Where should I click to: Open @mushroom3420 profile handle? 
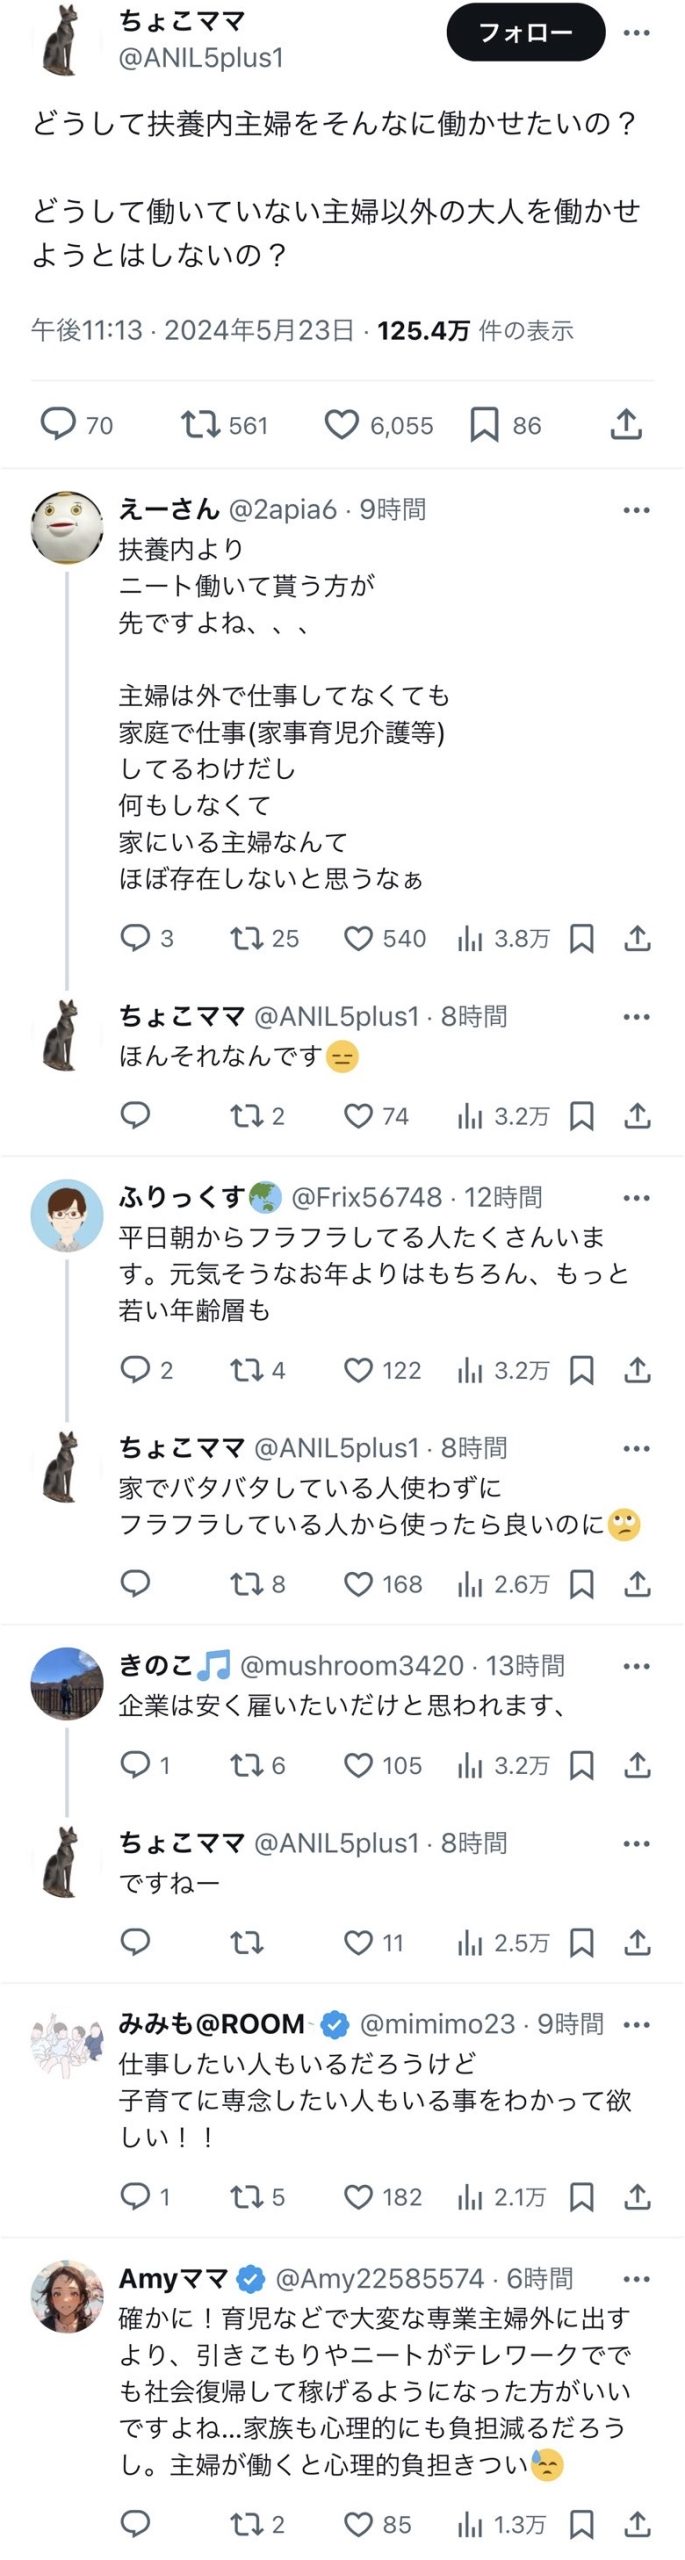point(352,1665)
